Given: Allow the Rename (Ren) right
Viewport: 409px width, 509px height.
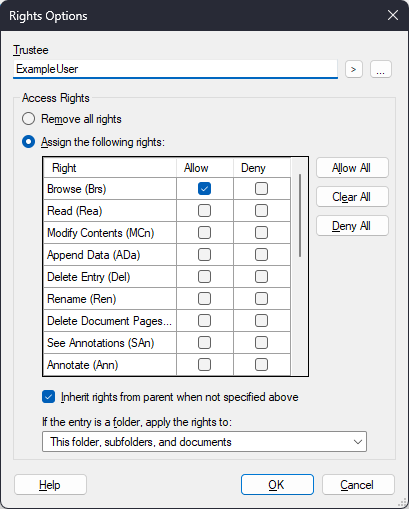Looking at the screenshot, I should pos(204,299).
